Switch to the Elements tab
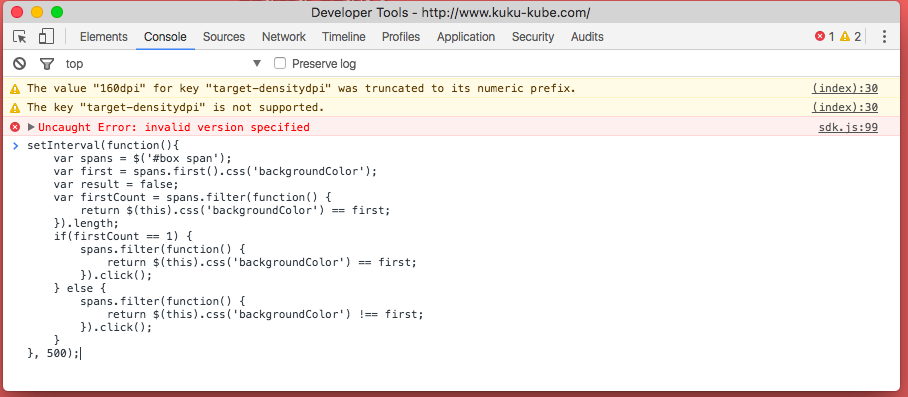This screenshot has width=908, height=397. click(104, 37)
